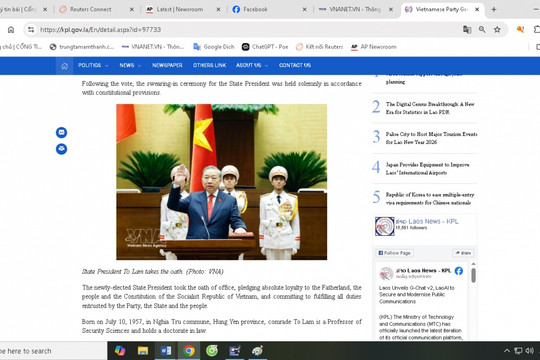Open the site information icon in address bar
540x360 pixels.
coord(31,30)
